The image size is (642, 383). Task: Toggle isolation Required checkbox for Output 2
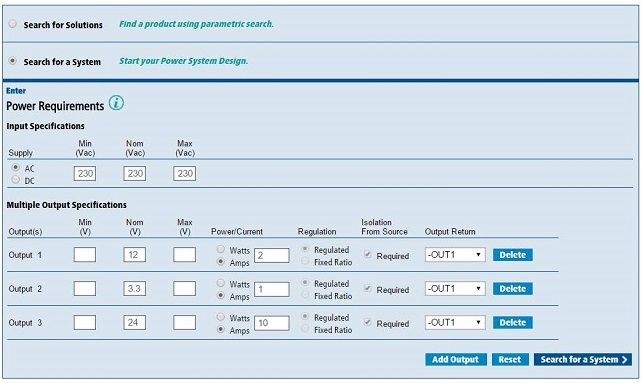(368, 289)
